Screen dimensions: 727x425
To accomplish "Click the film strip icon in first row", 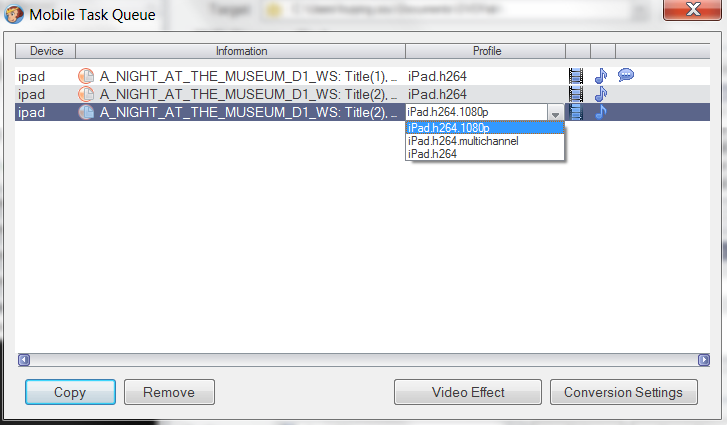I will point(576,76).
